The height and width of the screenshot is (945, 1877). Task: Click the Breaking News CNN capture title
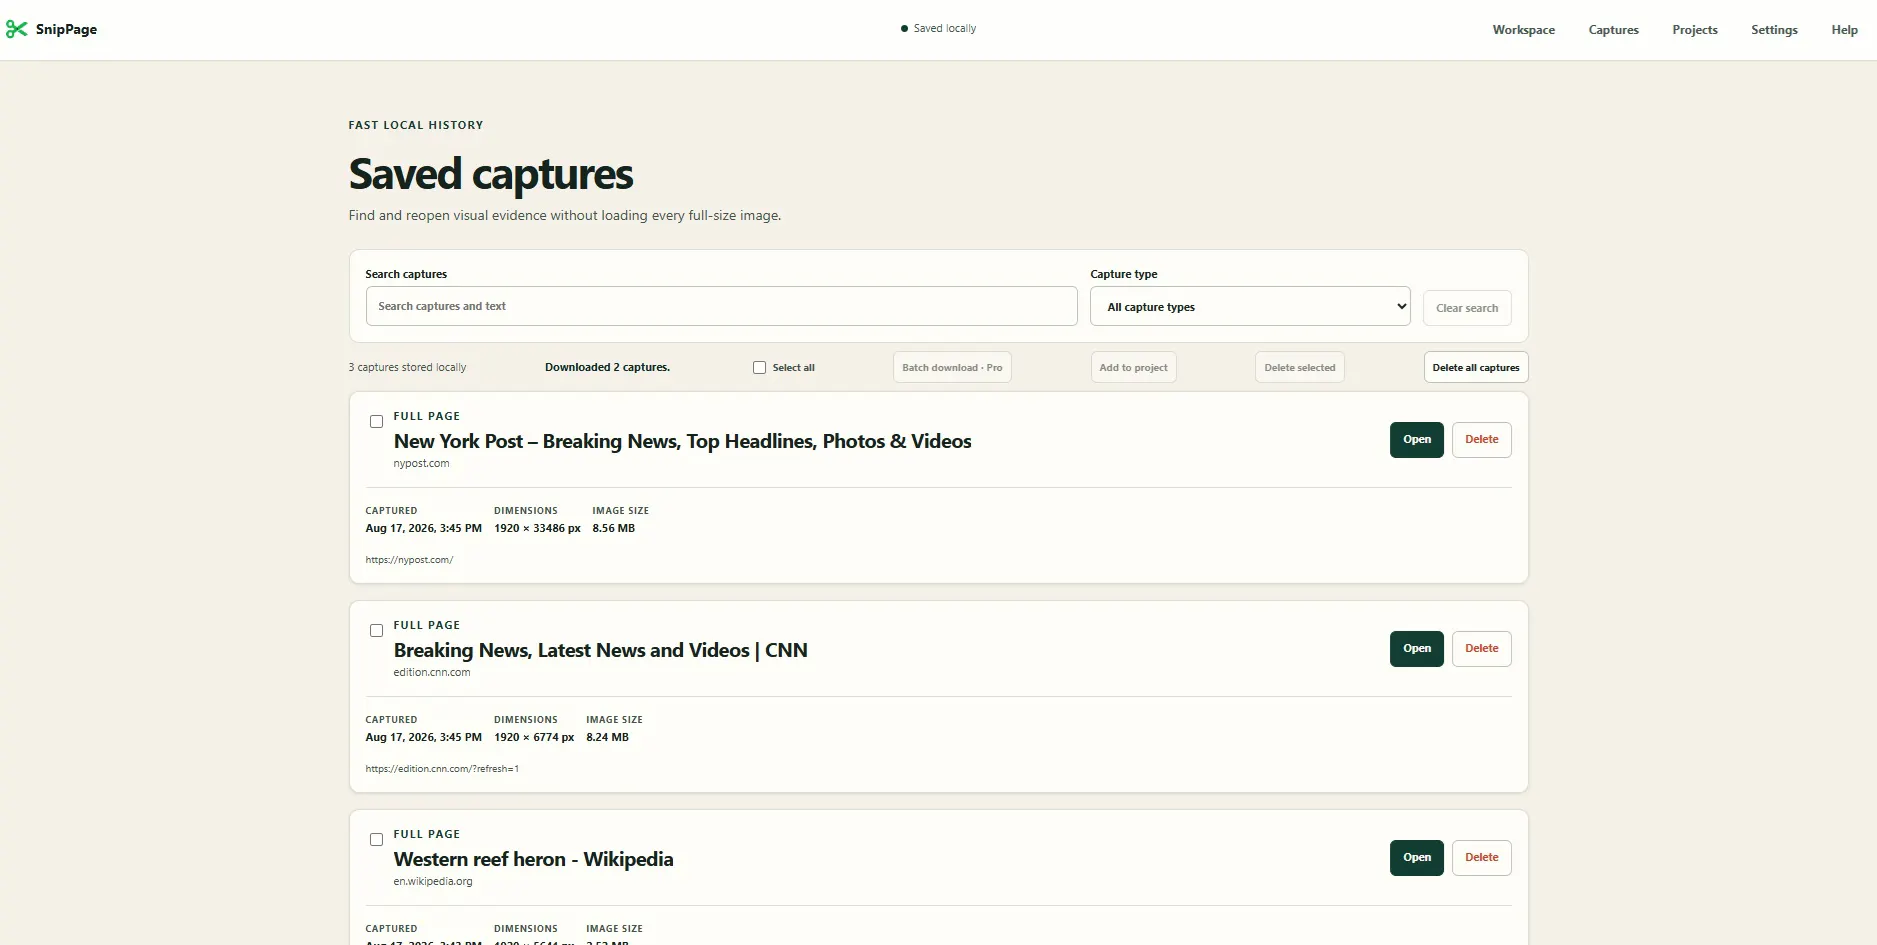tap(600, 651)
